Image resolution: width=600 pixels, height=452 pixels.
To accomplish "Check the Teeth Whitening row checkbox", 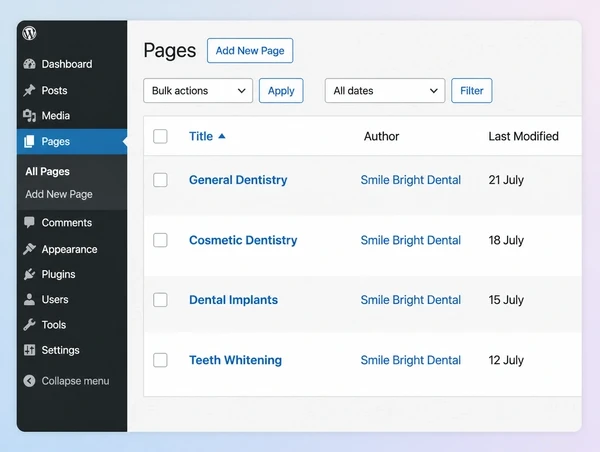I will [160, 360].
